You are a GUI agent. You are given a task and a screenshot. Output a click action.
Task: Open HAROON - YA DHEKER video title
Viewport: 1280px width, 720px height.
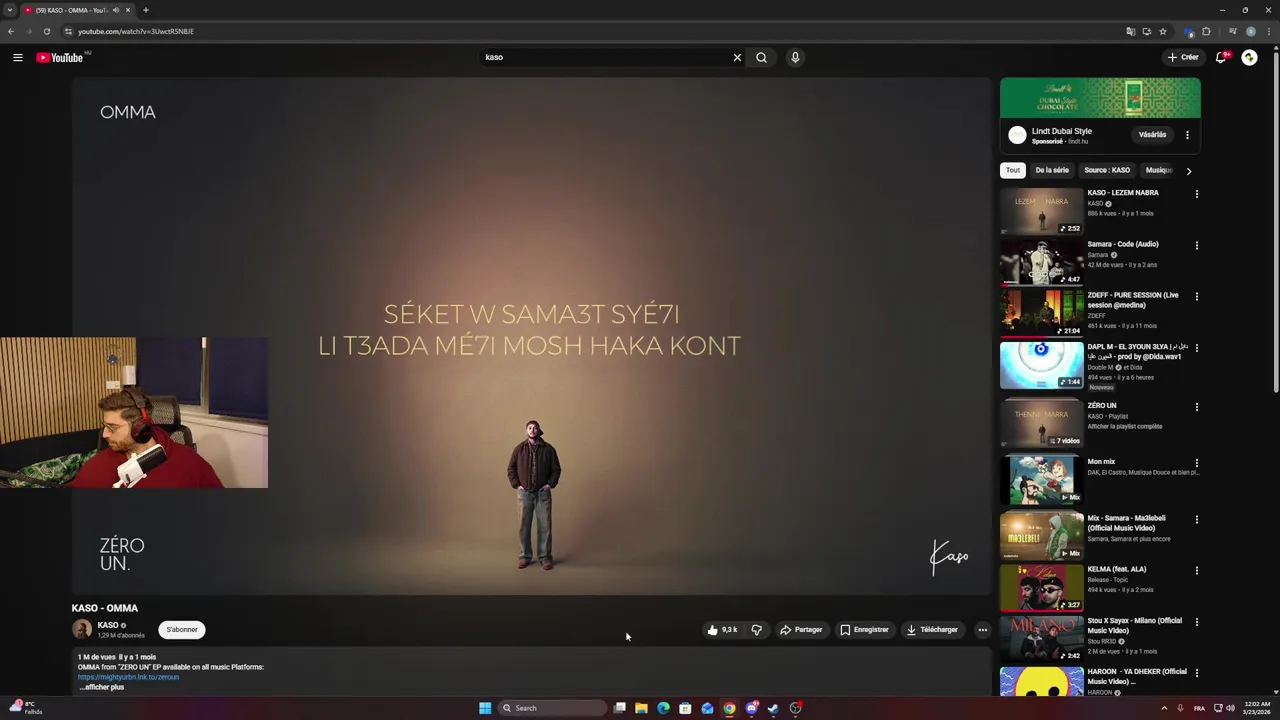1137,676
